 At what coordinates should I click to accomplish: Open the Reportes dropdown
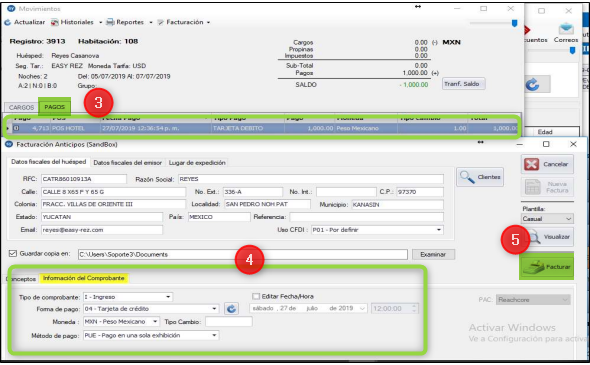click(x=129, y=22)
